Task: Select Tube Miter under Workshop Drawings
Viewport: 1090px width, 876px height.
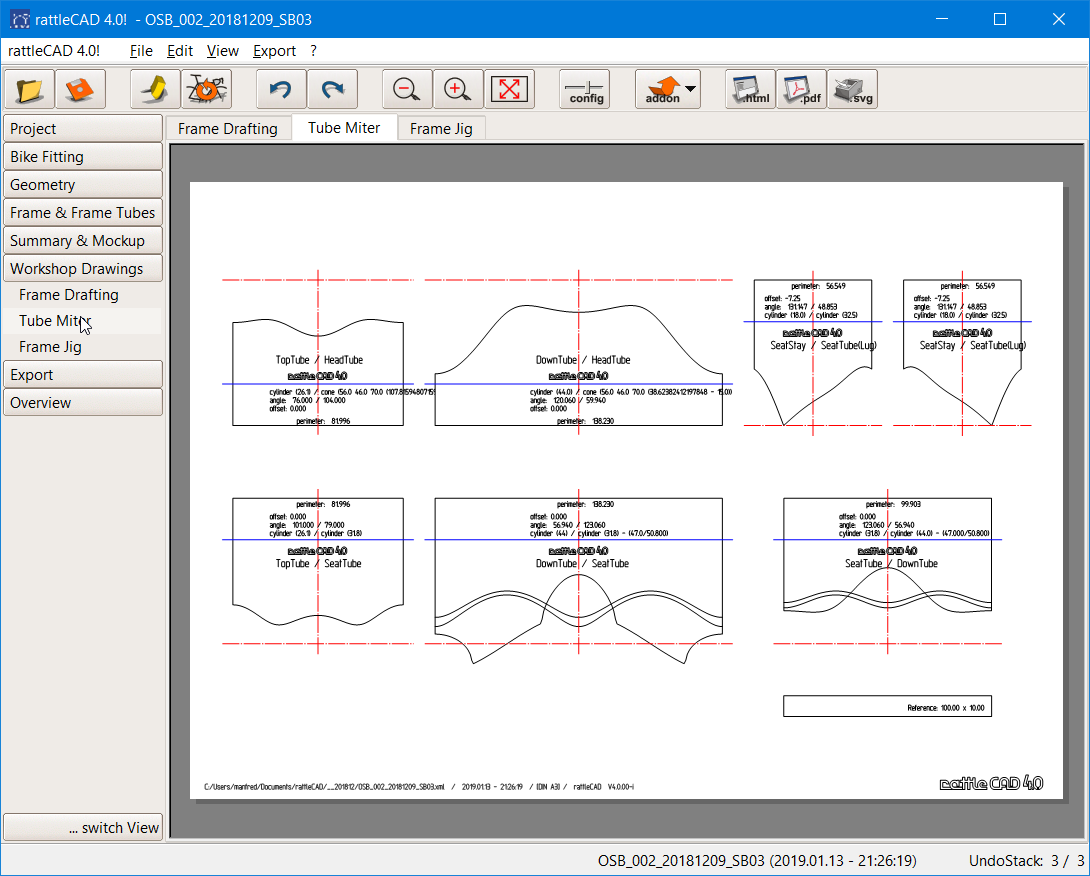Action: [55, 321]
